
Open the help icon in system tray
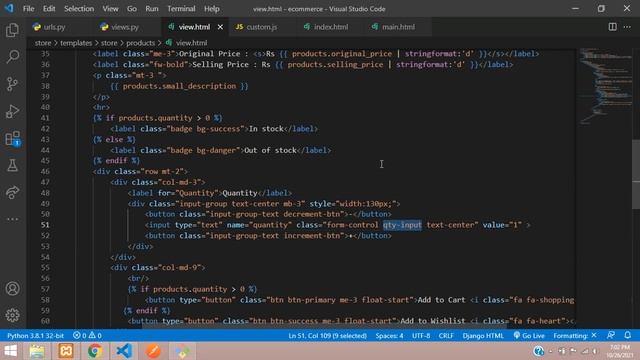(538, 351)
